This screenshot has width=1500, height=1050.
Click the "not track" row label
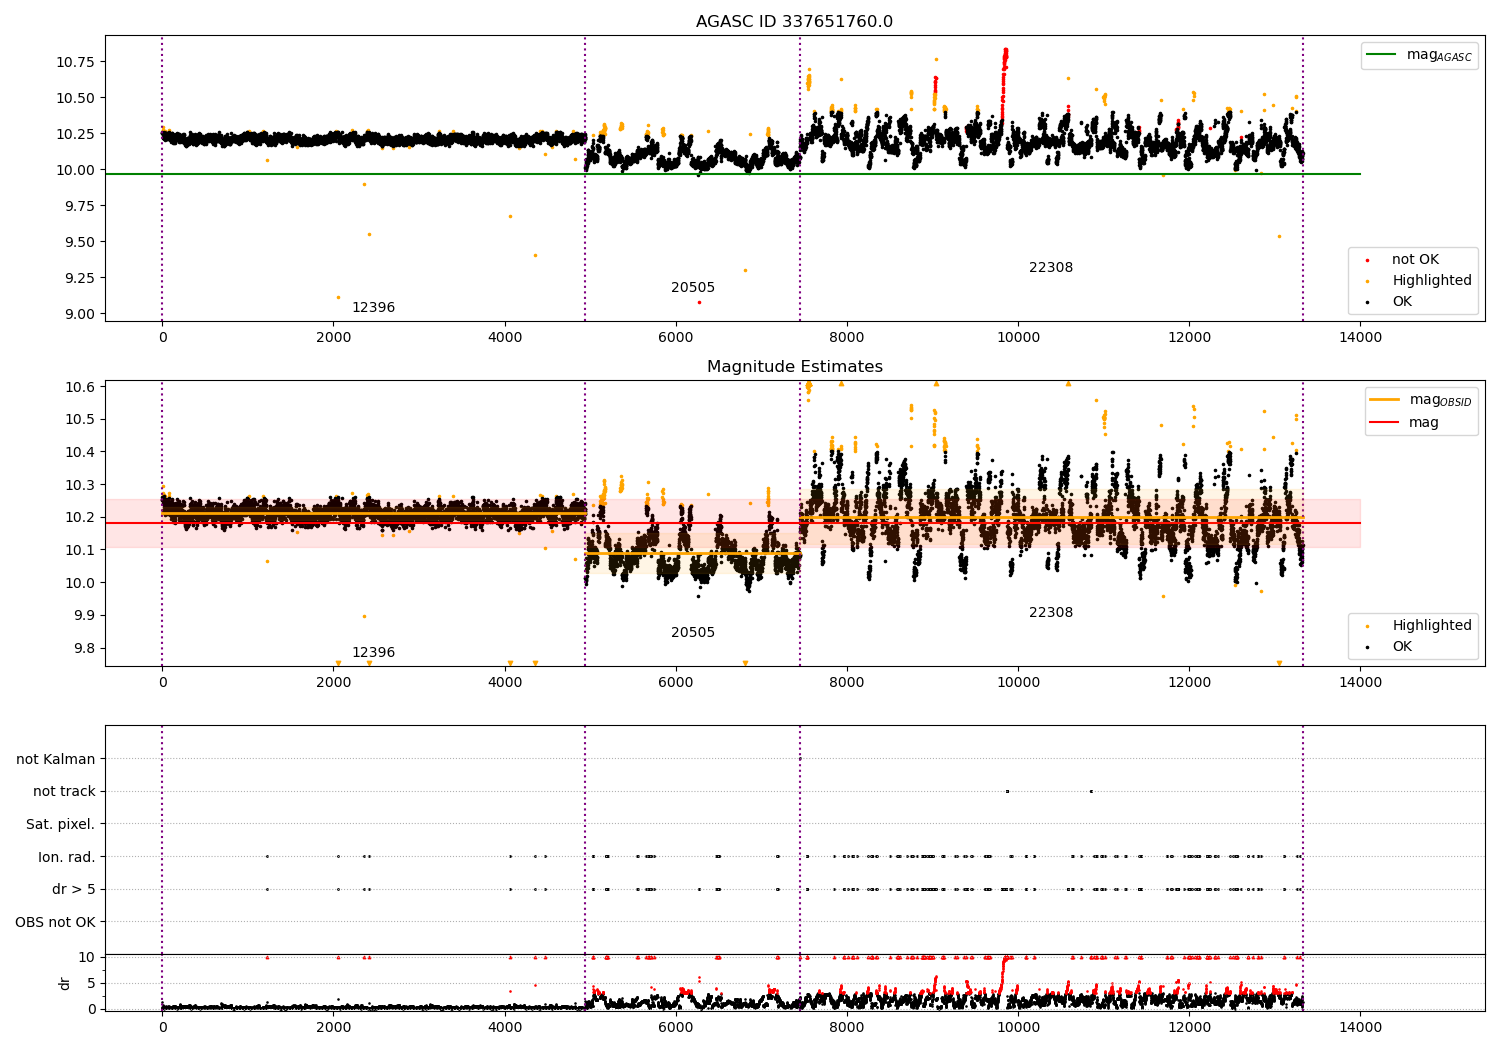[64, 792]
